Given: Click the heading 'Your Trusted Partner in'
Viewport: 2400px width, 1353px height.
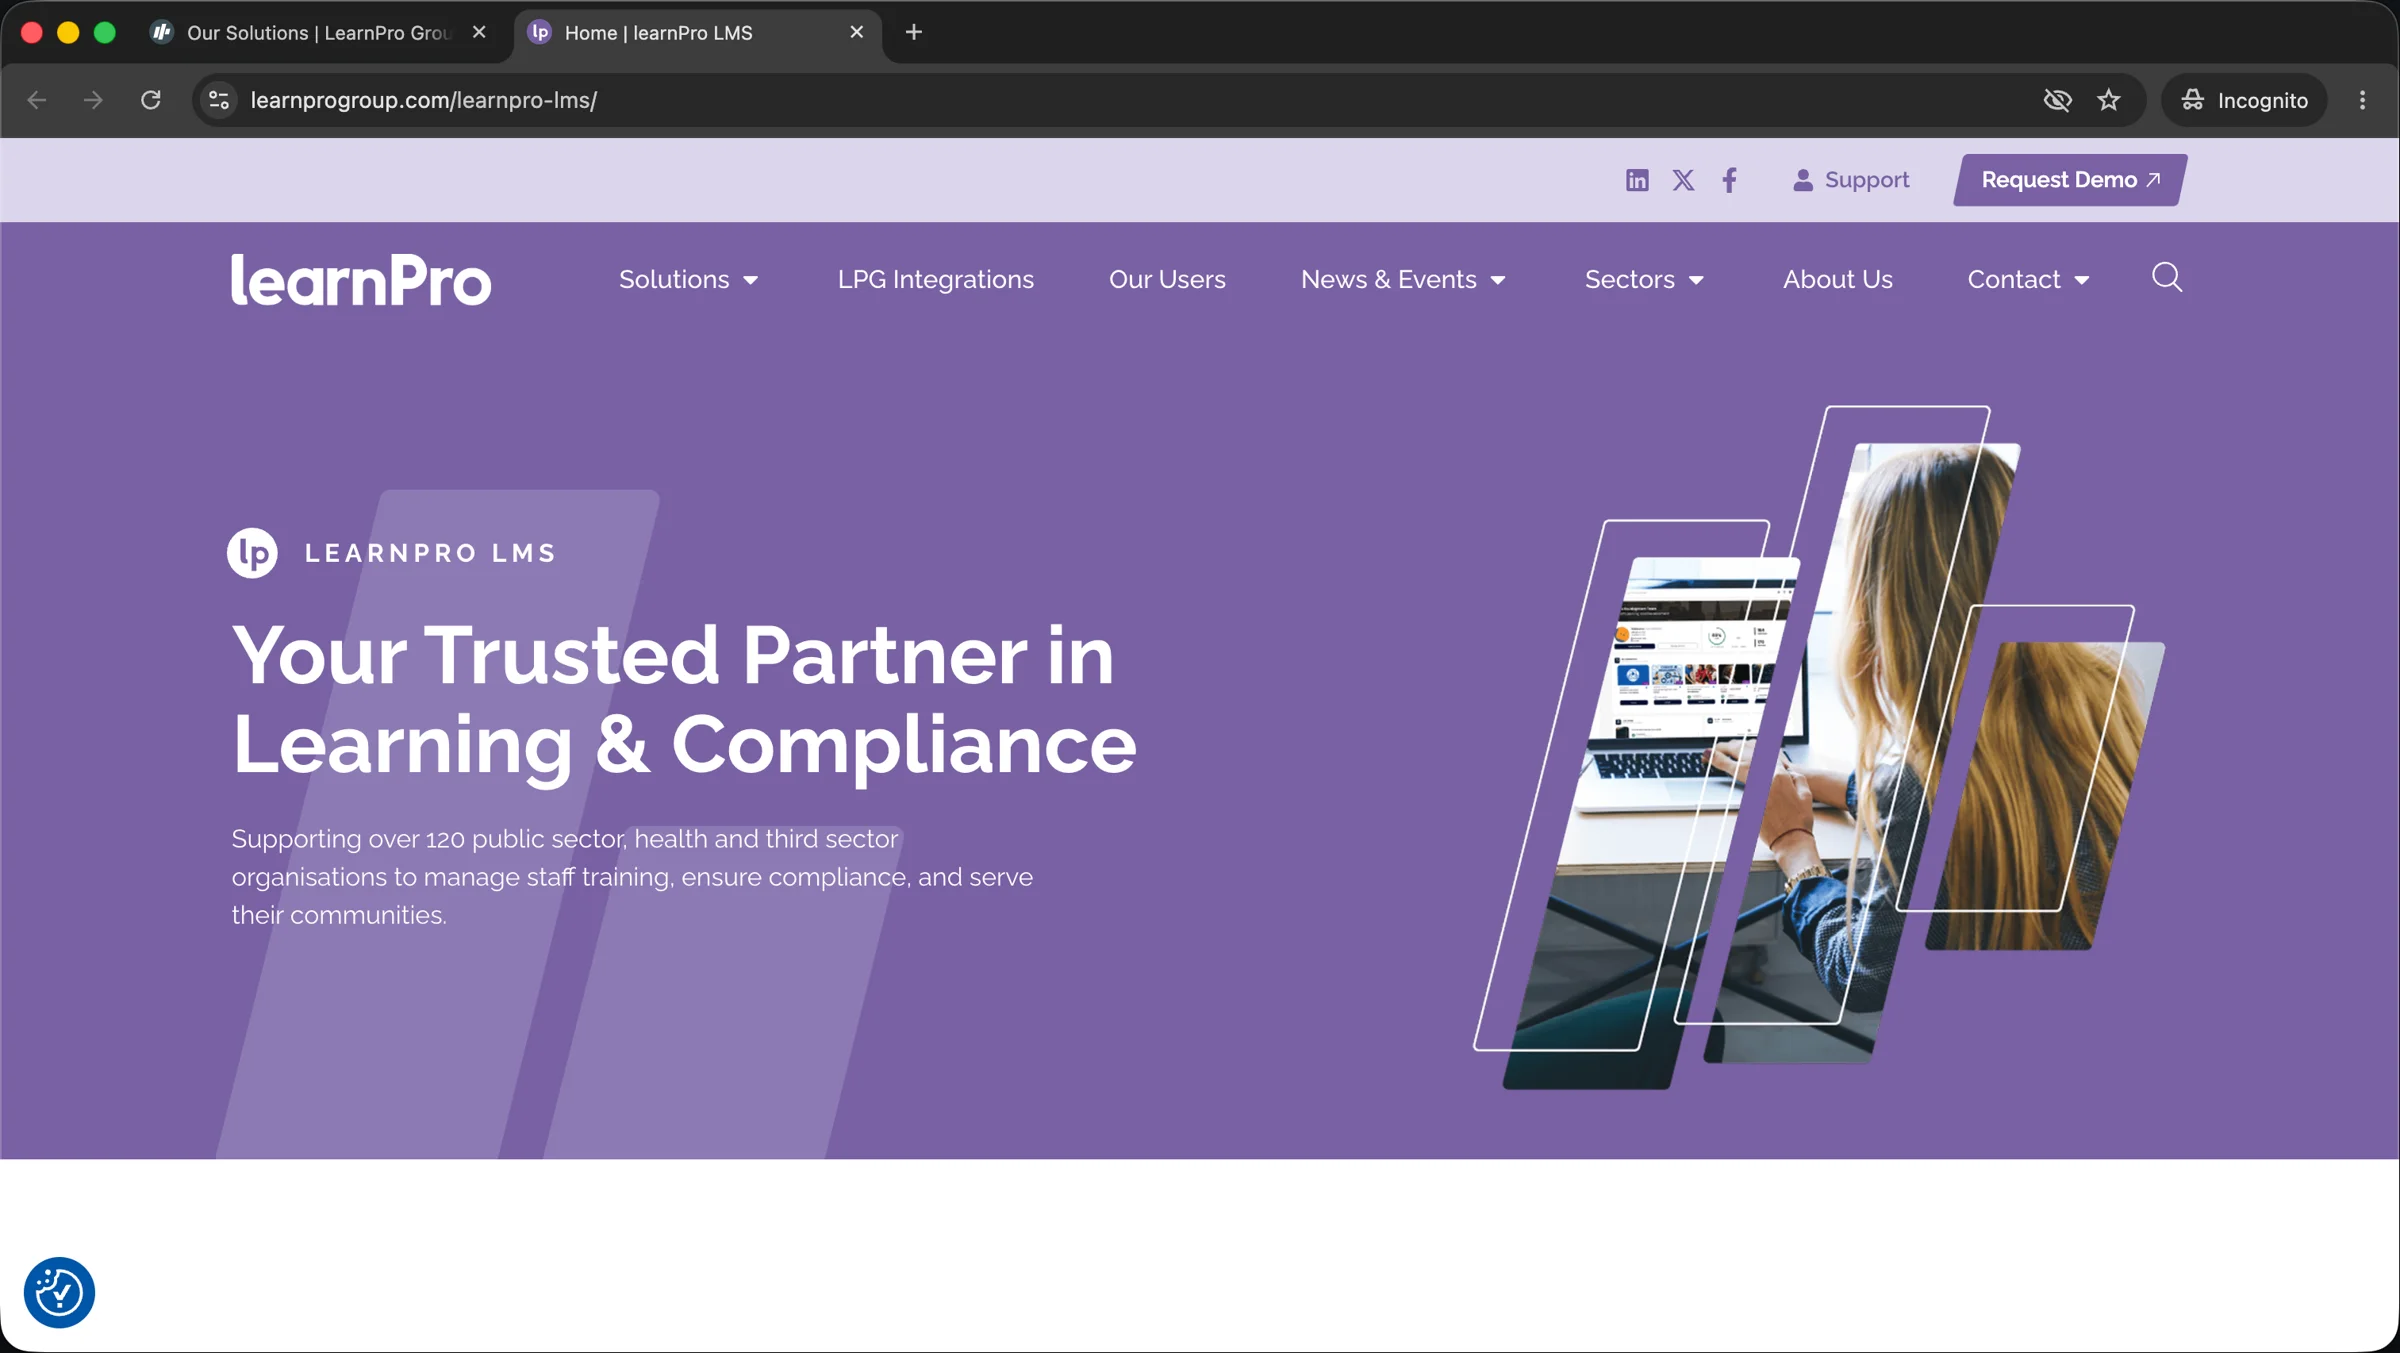Looking at the screenshot, I should point(672,655).
